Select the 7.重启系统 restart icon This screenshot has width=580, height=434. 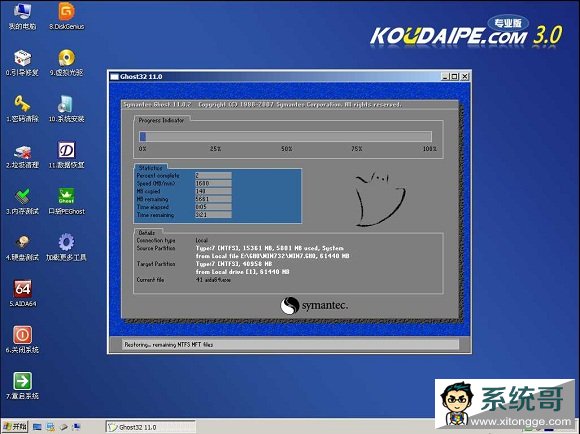(x=22, y=386)
